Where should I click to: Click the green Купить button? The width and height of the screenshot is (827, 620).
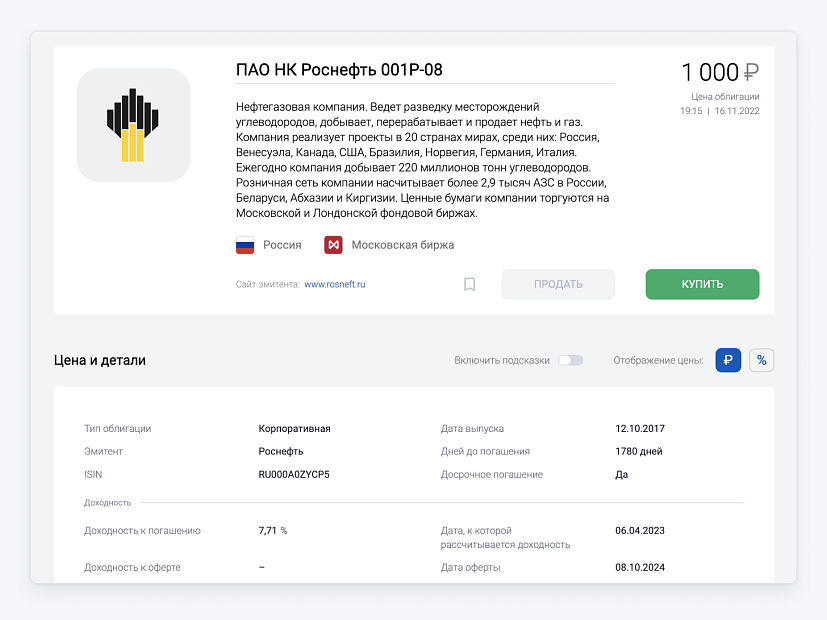(702, 284)
